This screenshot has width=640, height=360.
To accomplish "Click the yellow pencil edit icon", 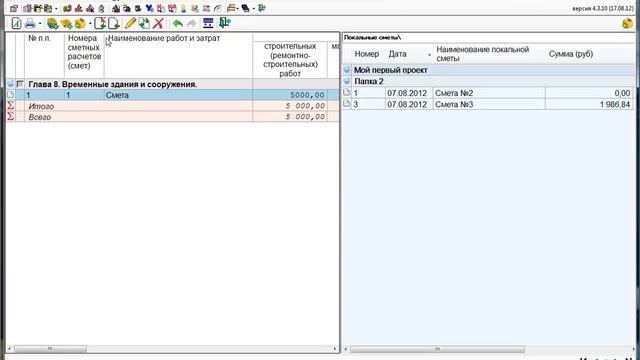I will point(130,23).
